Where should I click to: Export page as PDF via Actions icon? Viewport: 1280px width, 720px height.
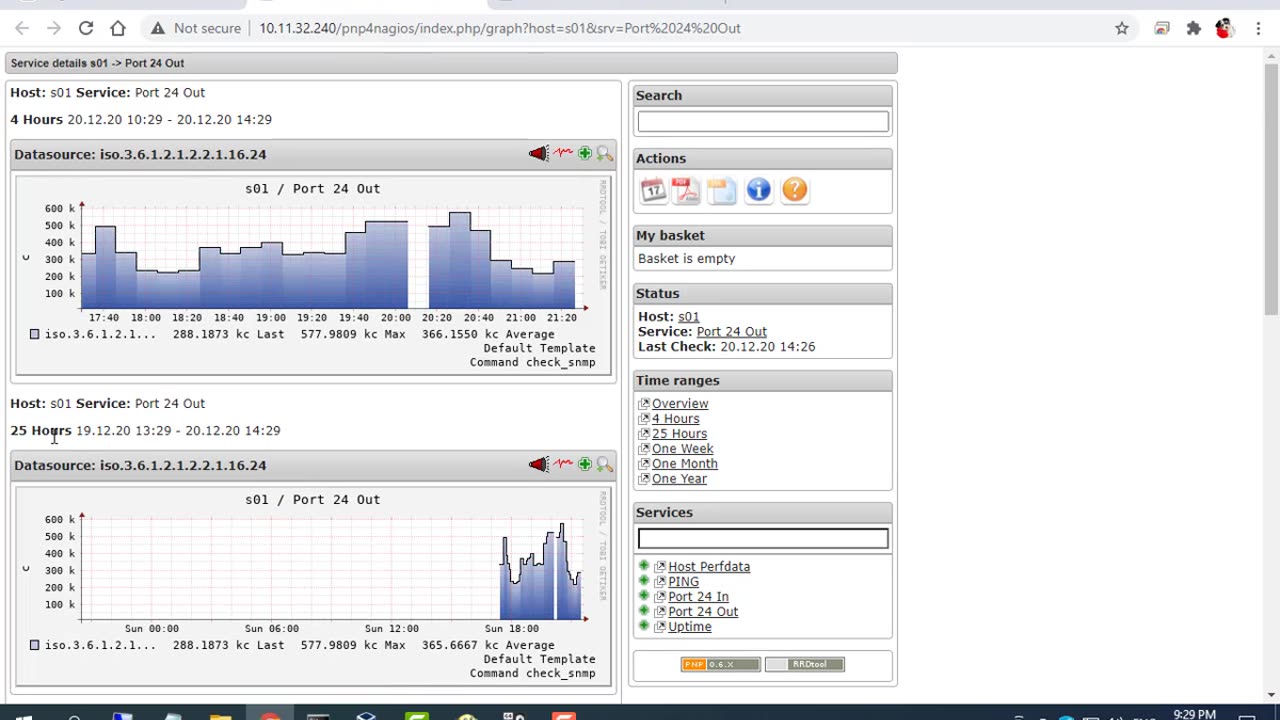[687, 190]
